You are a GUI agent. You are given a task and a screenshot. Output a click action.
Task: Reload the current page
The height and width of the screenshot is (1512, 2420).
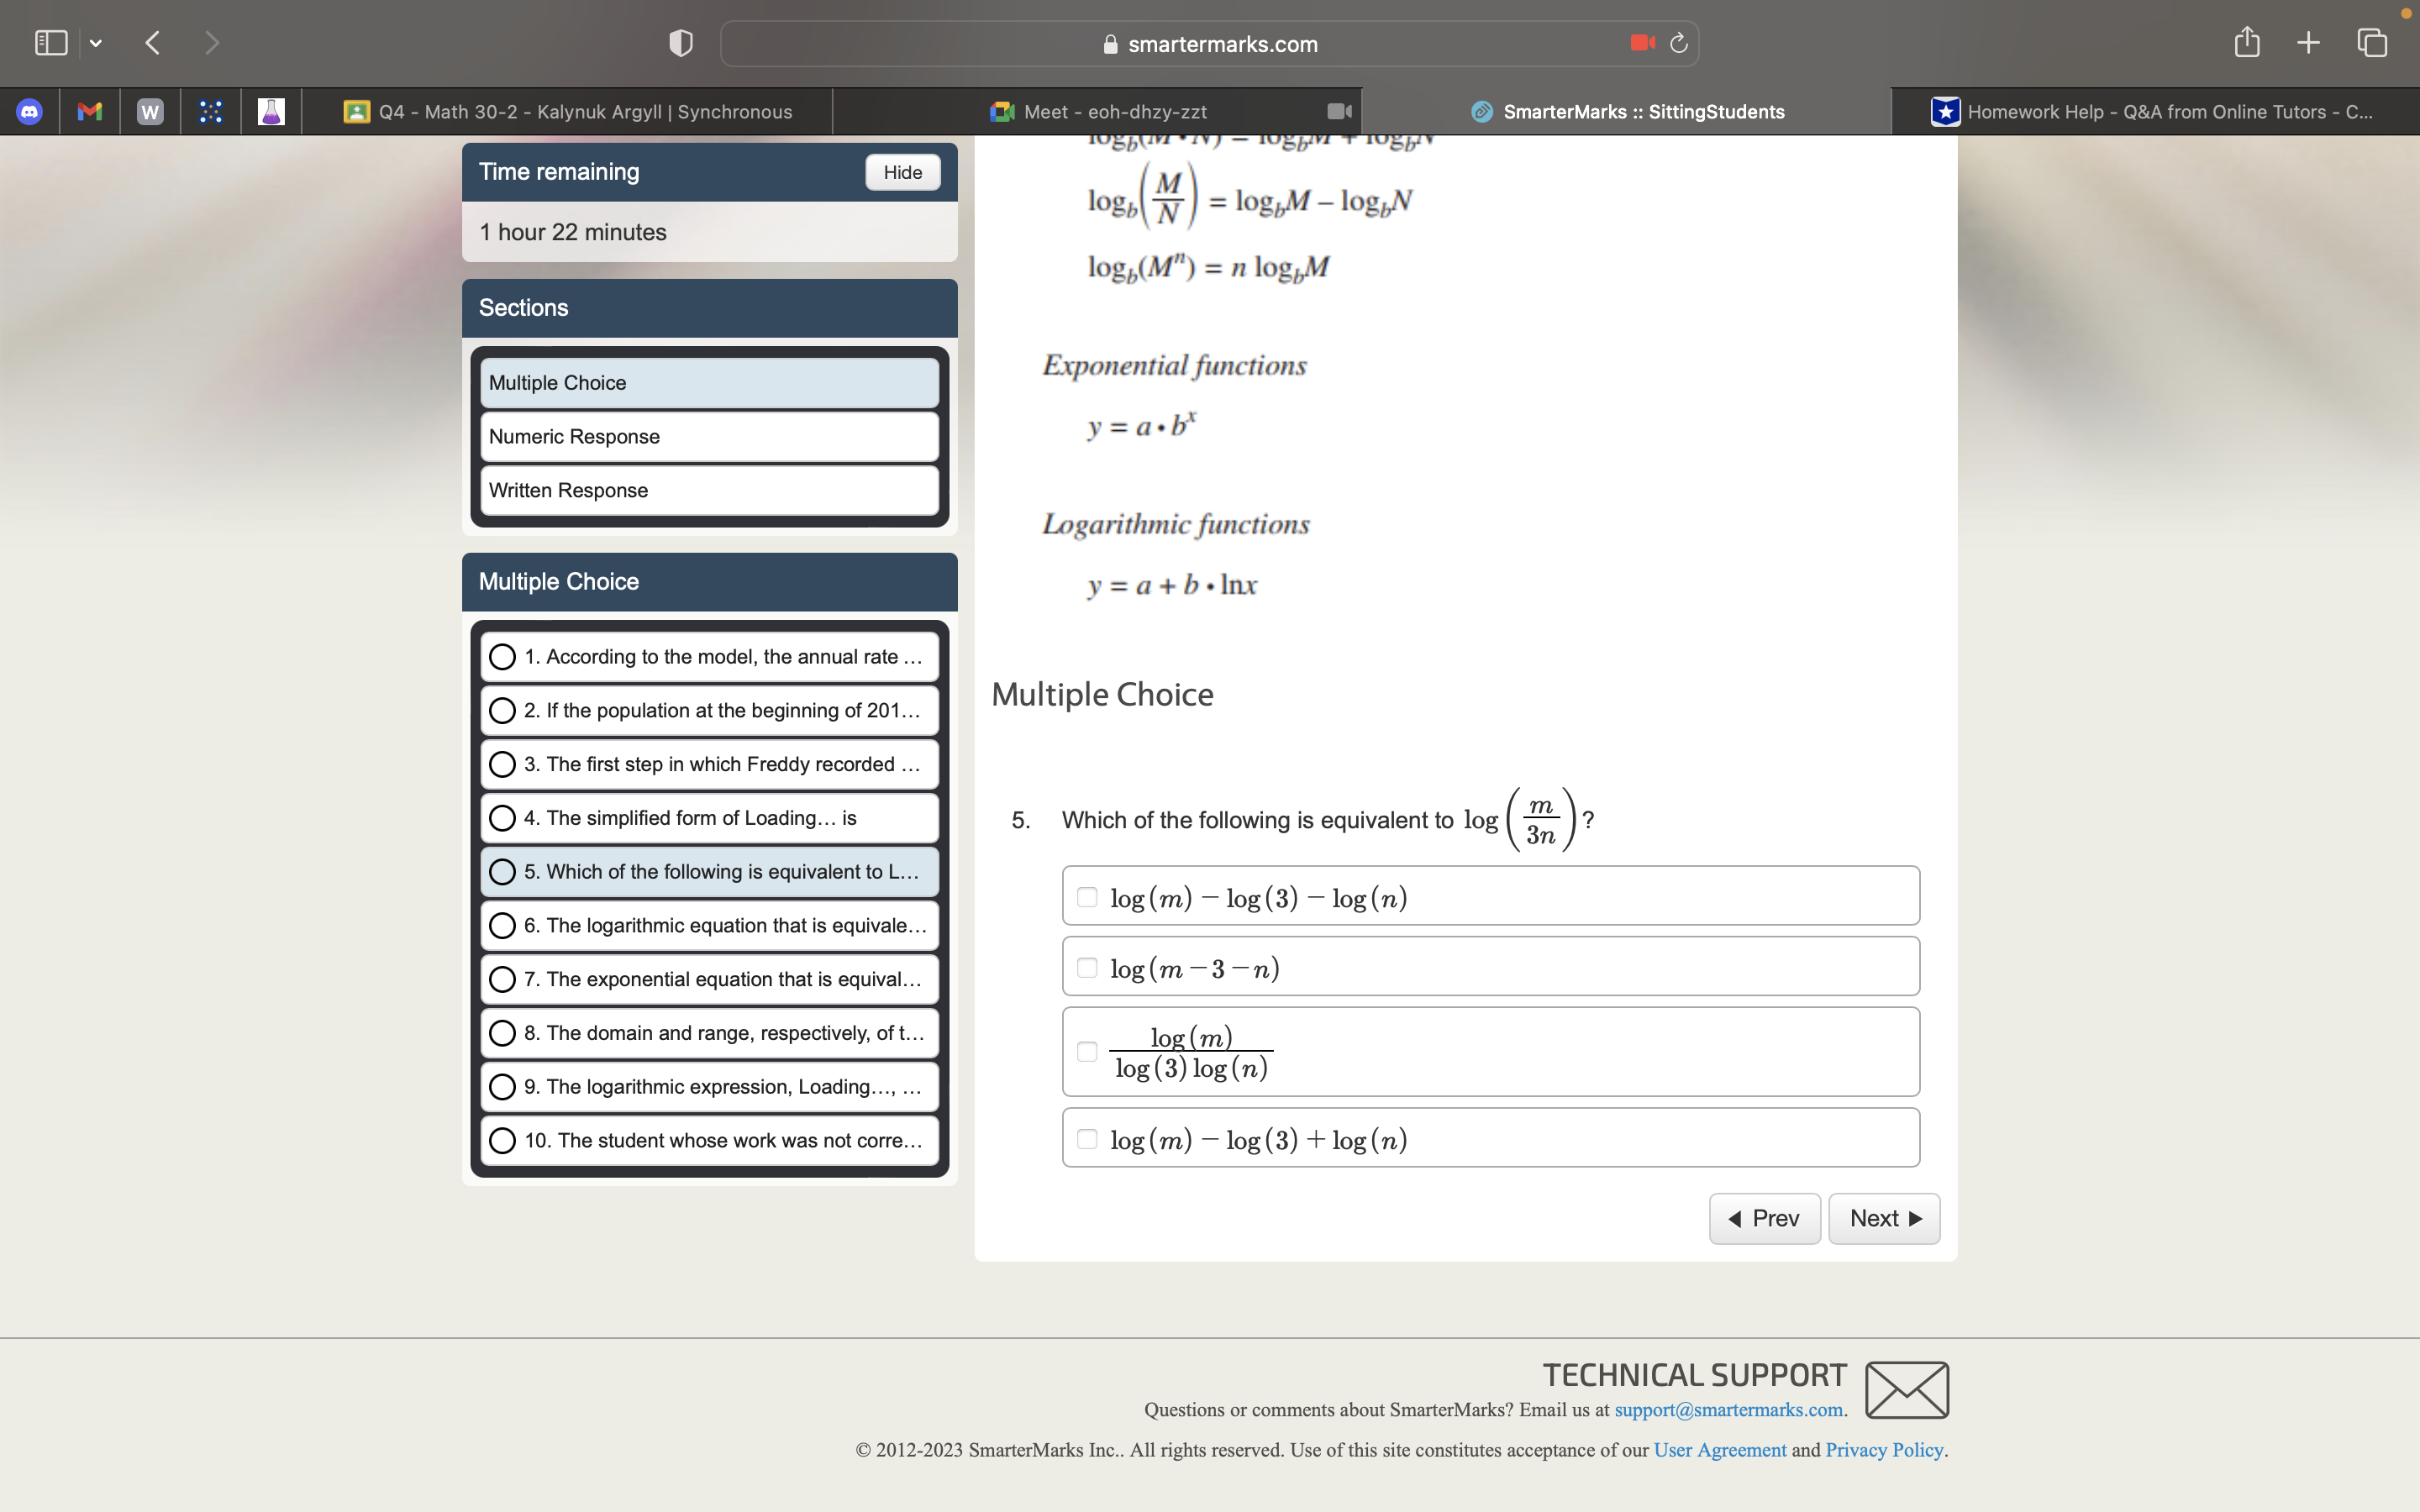1677,43
